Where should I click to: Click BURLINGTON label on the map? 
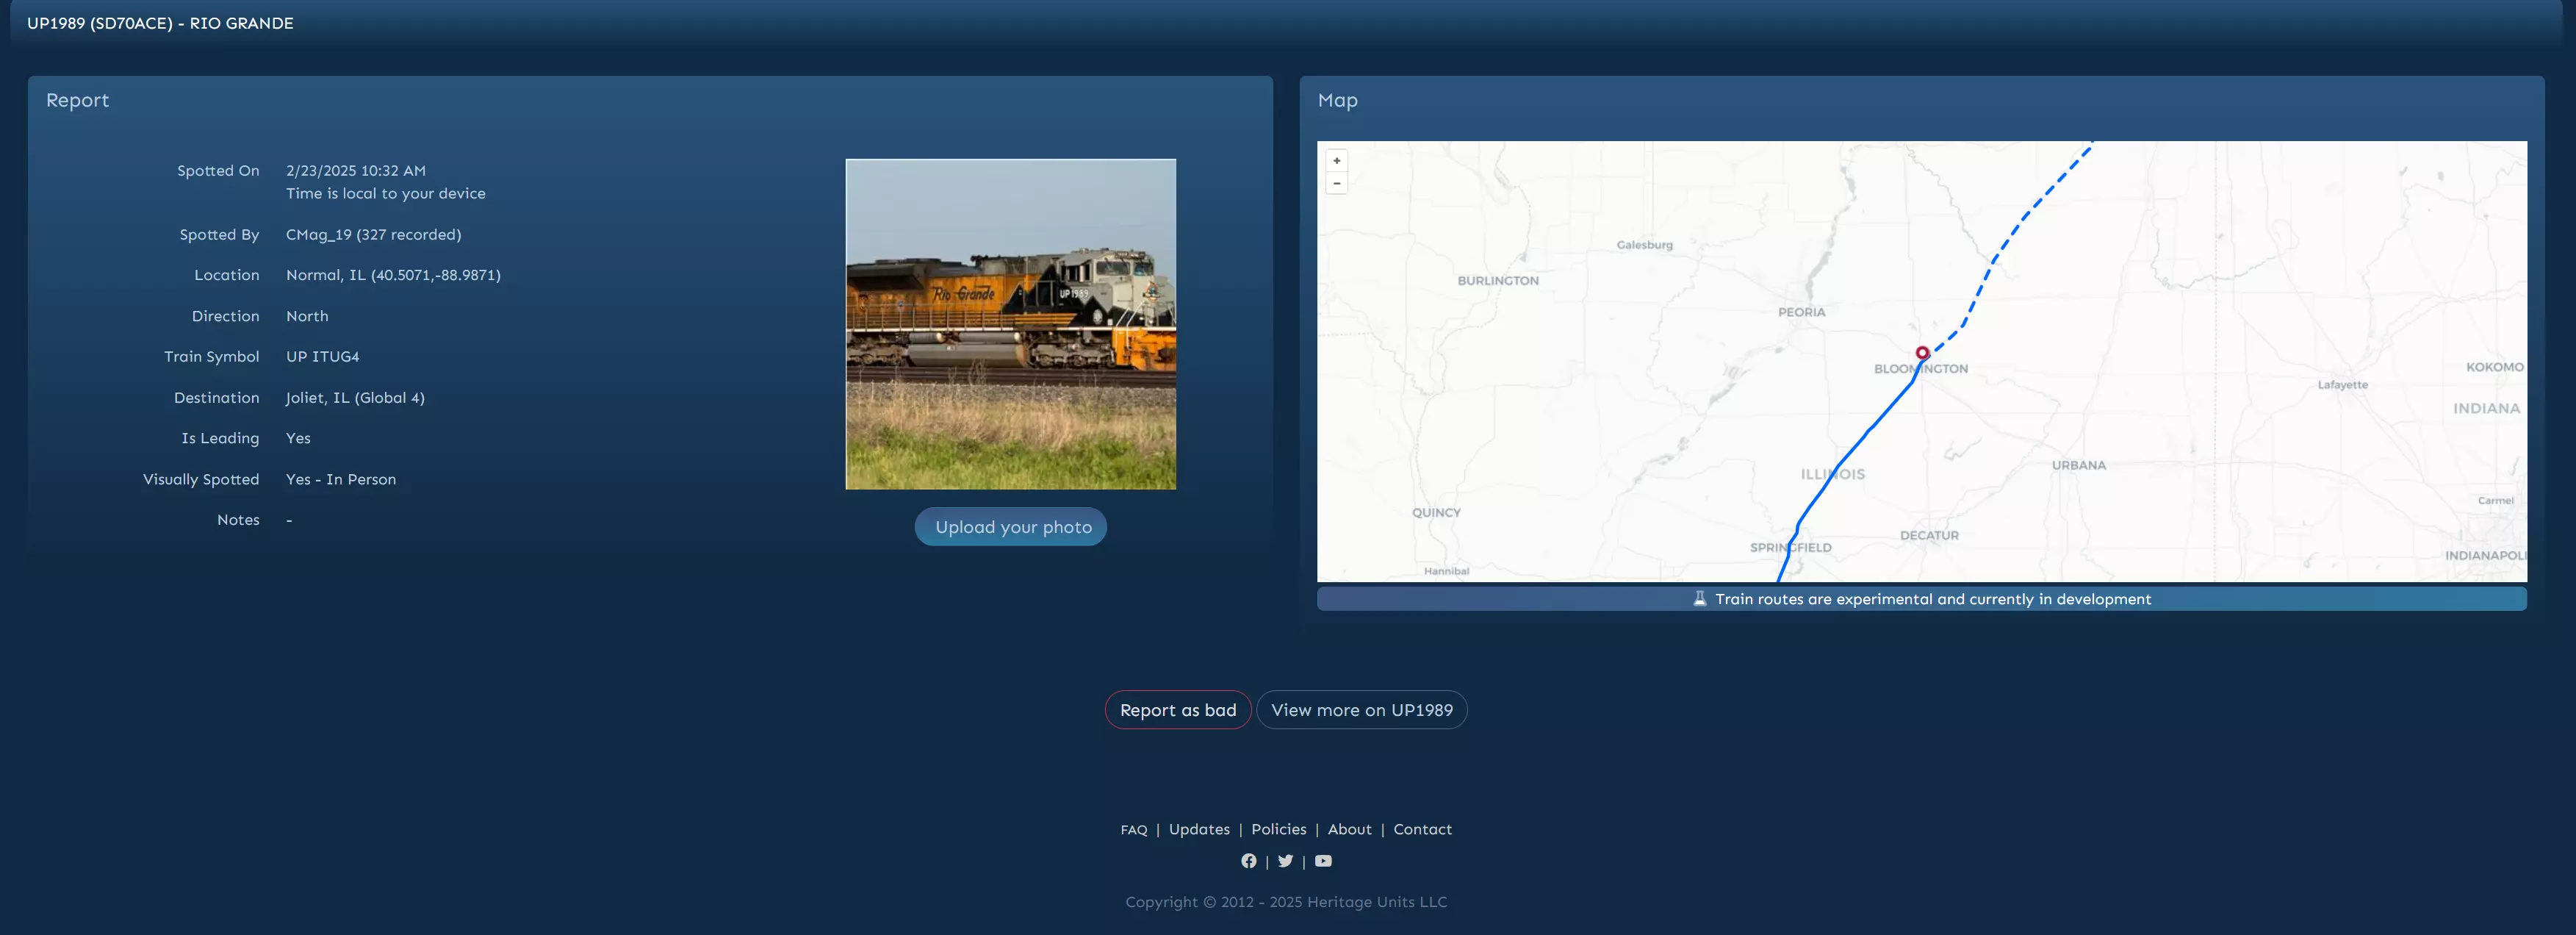(x=1497, y=281)
